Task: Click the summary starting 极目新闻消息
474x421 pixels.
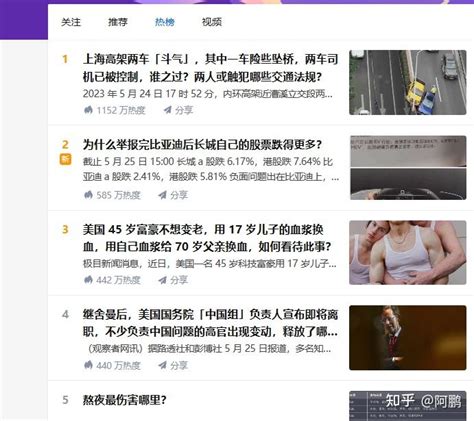Action: [x=210, y=264]
